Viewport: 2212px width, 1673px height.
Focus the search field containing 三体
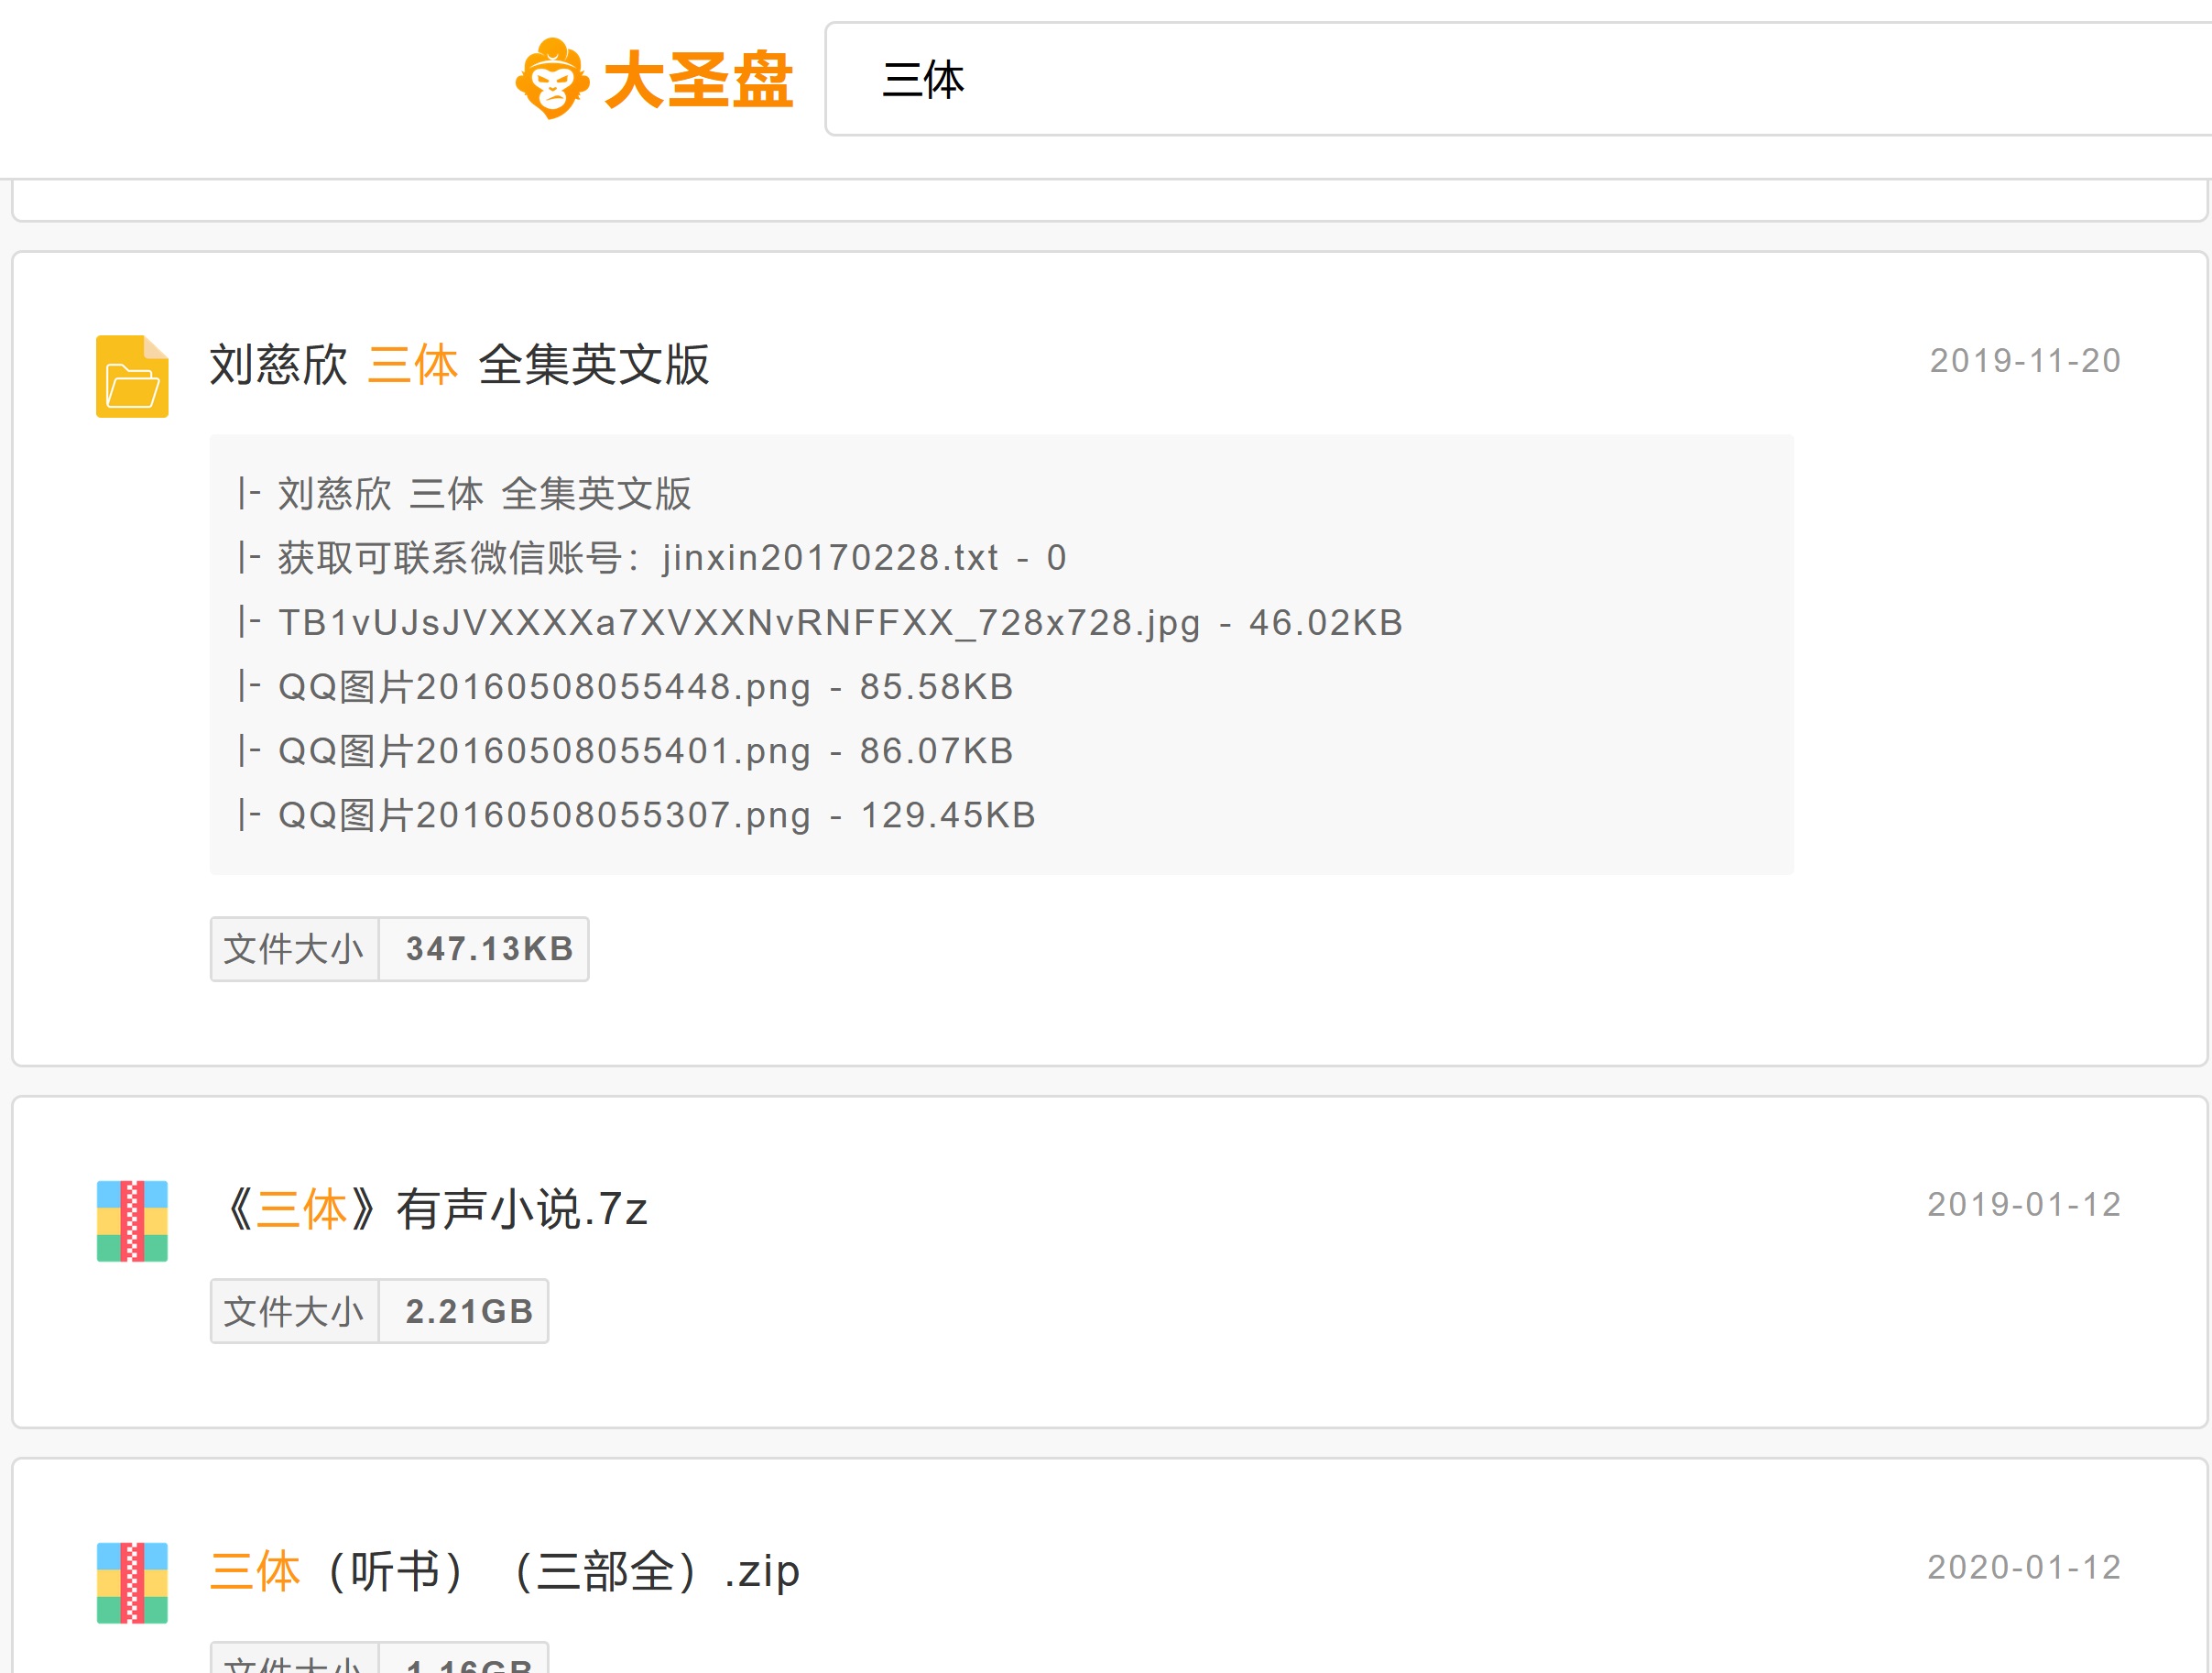click(1518, 79)
